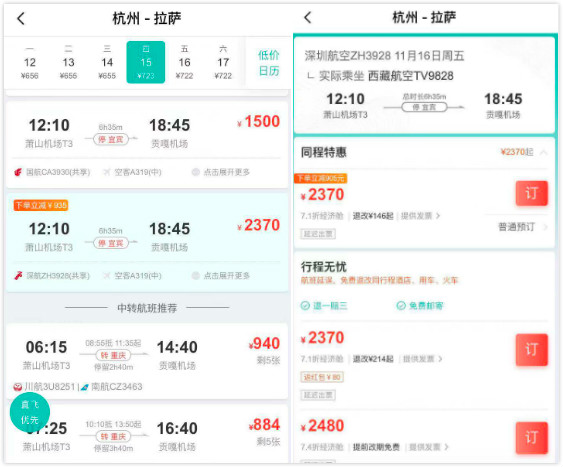The height and width of the screenshot is (467, 563).
Task: Tap the 退一赔三 check mark icon
Action: tap(305, 306)
